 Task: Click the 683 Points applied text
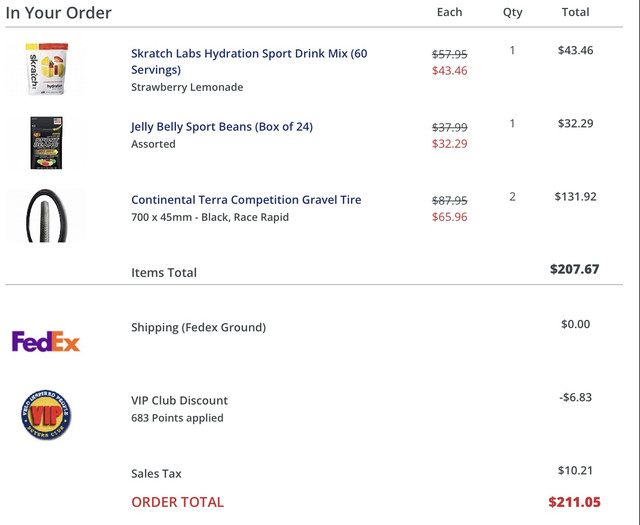pos(177,418)
